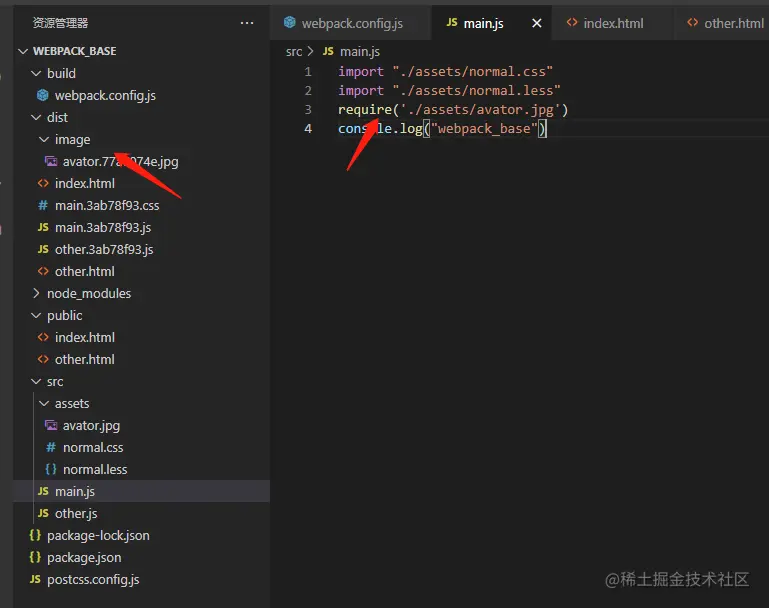
Task: Click JS icon of main.3ab78f93.js
Action: 43,227
